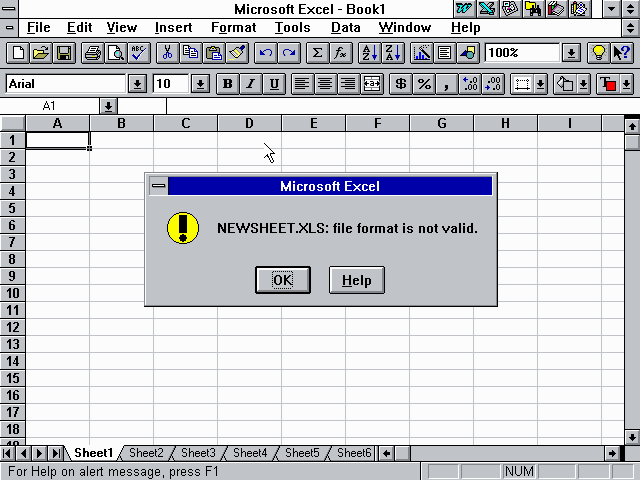
Task: Click OK in the error dialog
Action: [283, 280]
